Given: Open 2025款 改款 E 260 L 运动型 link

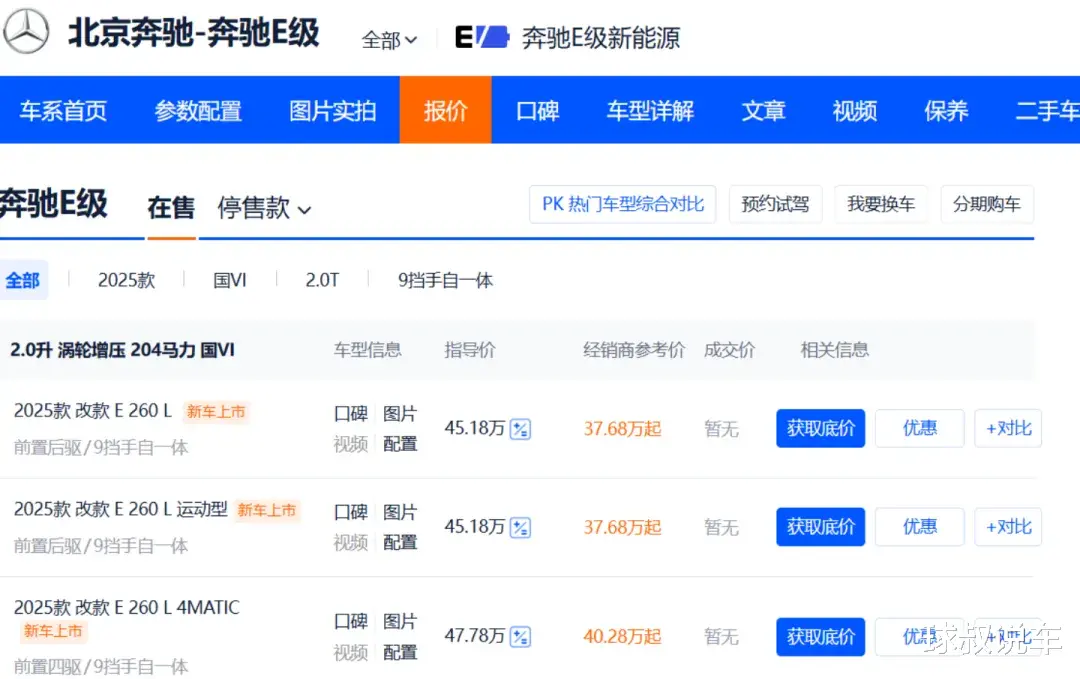Looking at the screenshot, I should pyautogui.click(x=121, y=510).
